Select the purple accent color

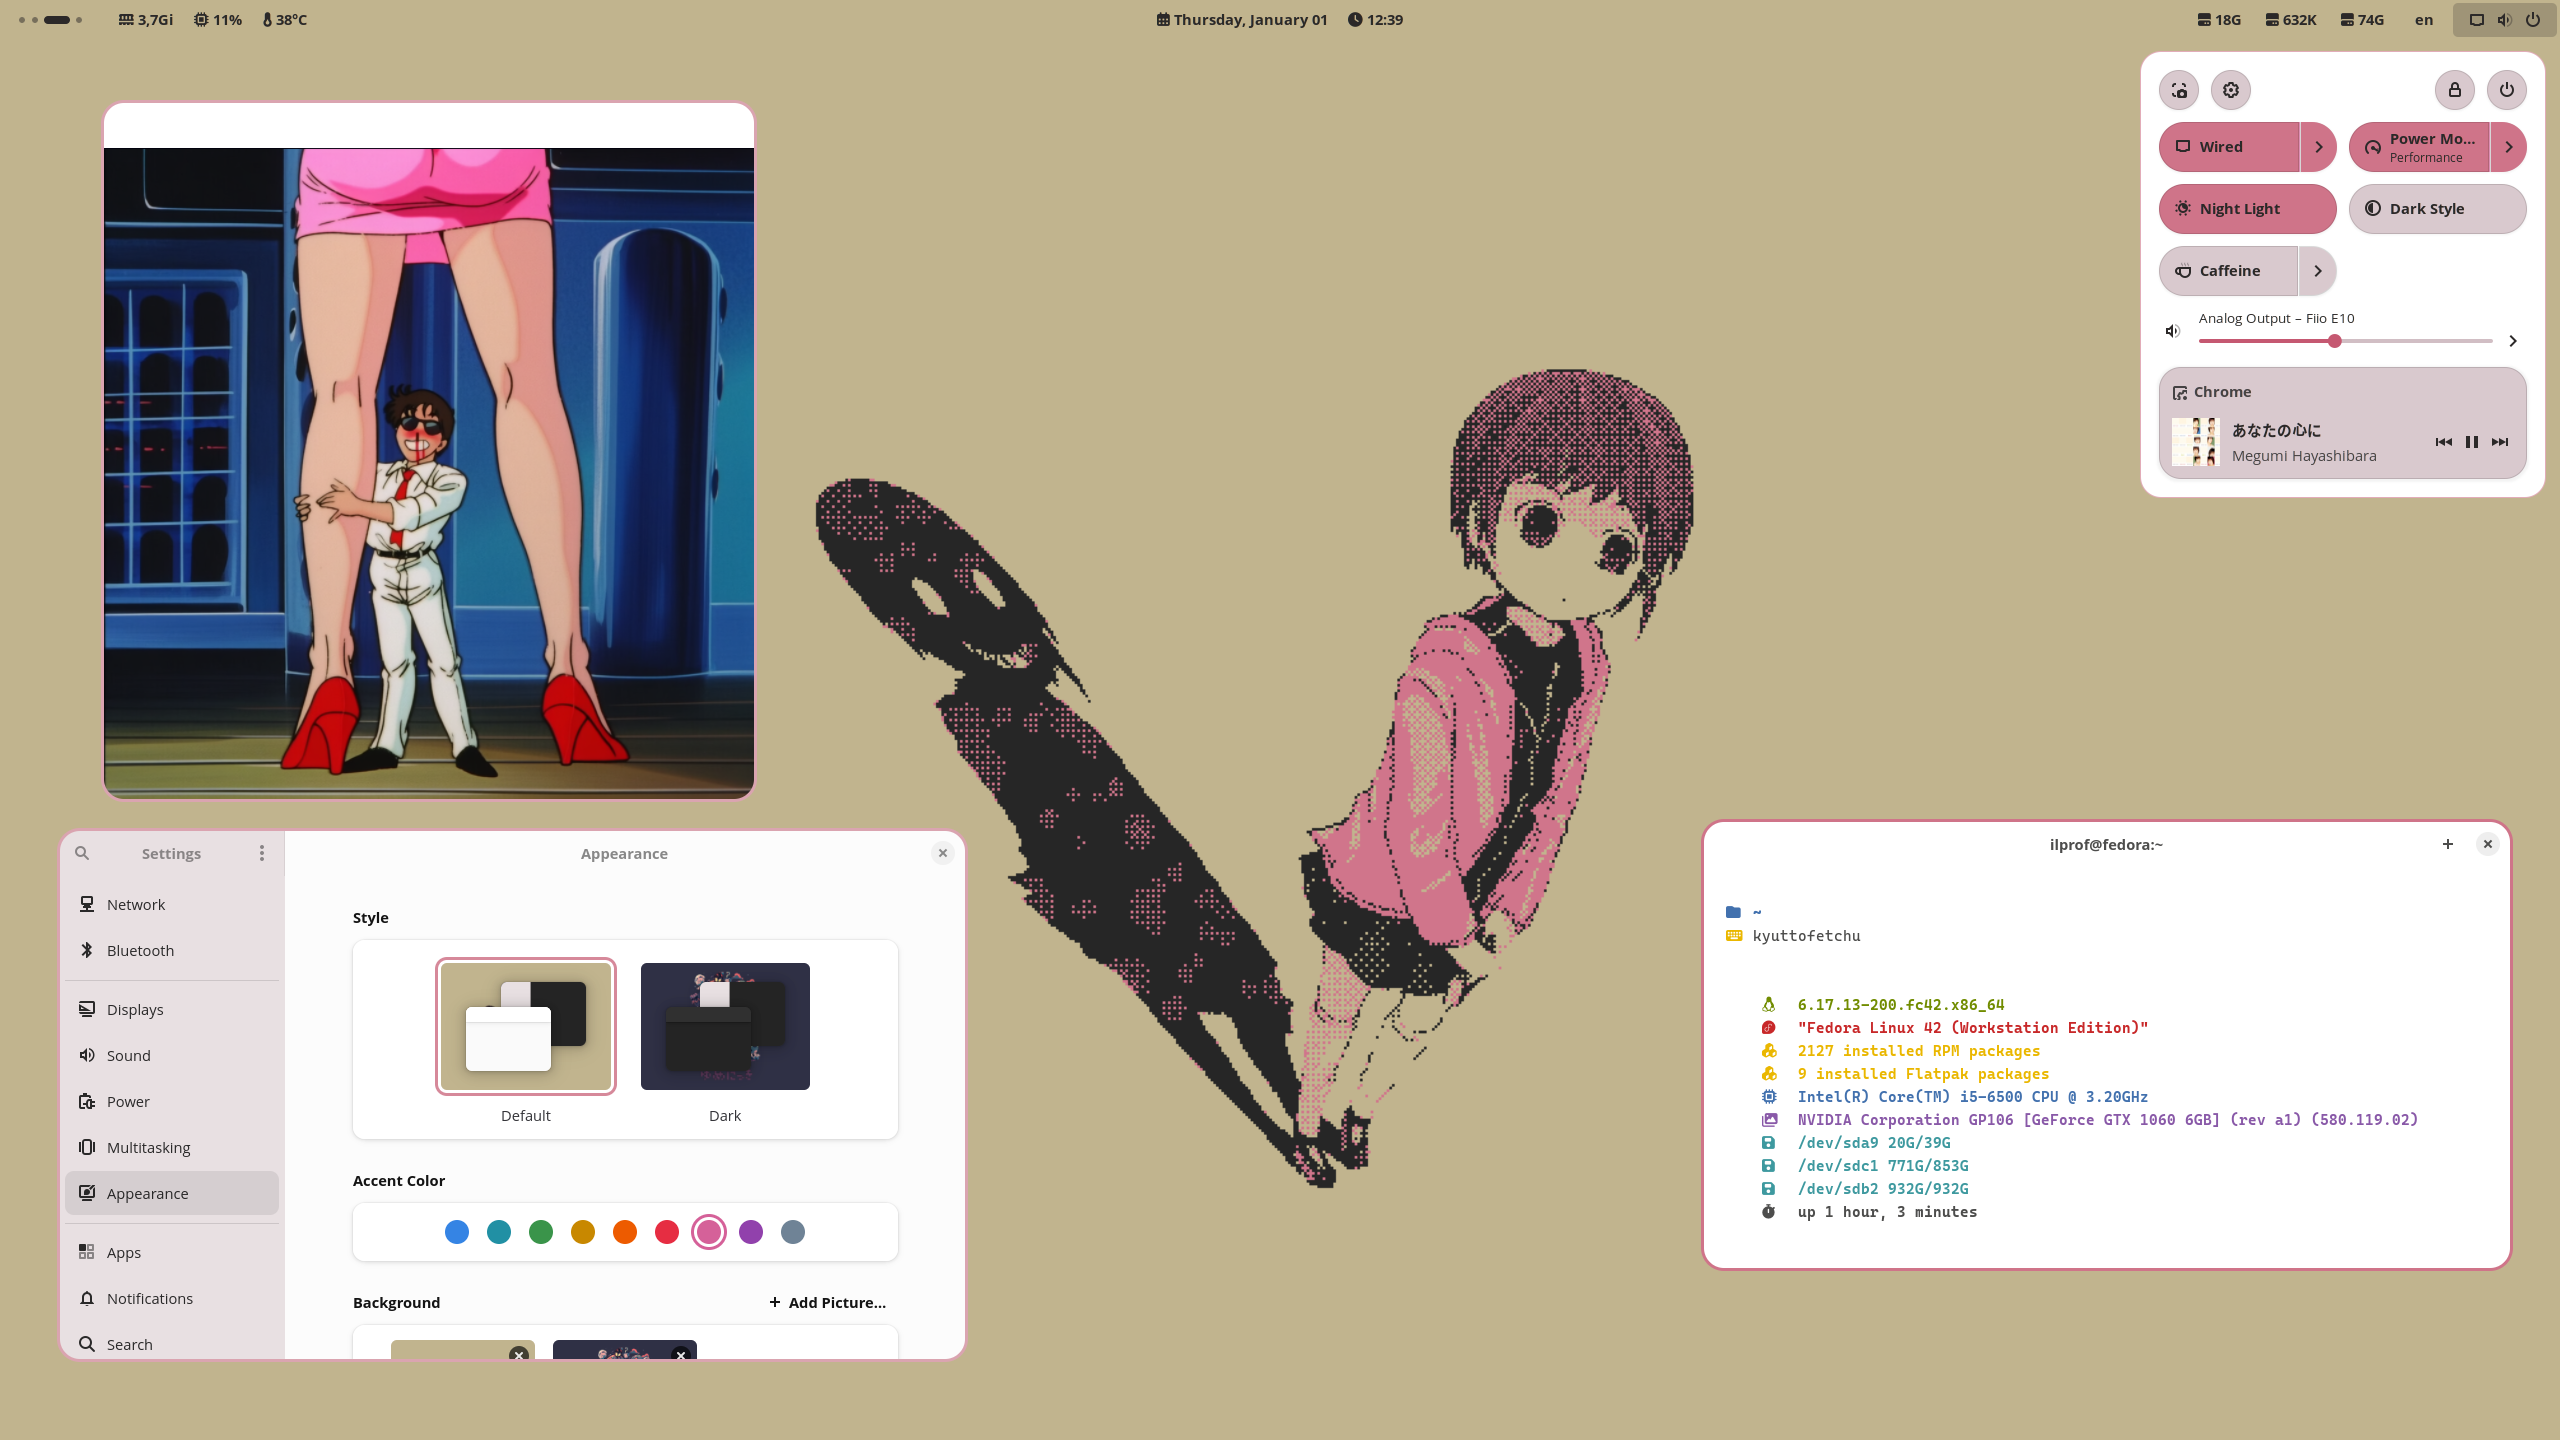(751, 1232)
